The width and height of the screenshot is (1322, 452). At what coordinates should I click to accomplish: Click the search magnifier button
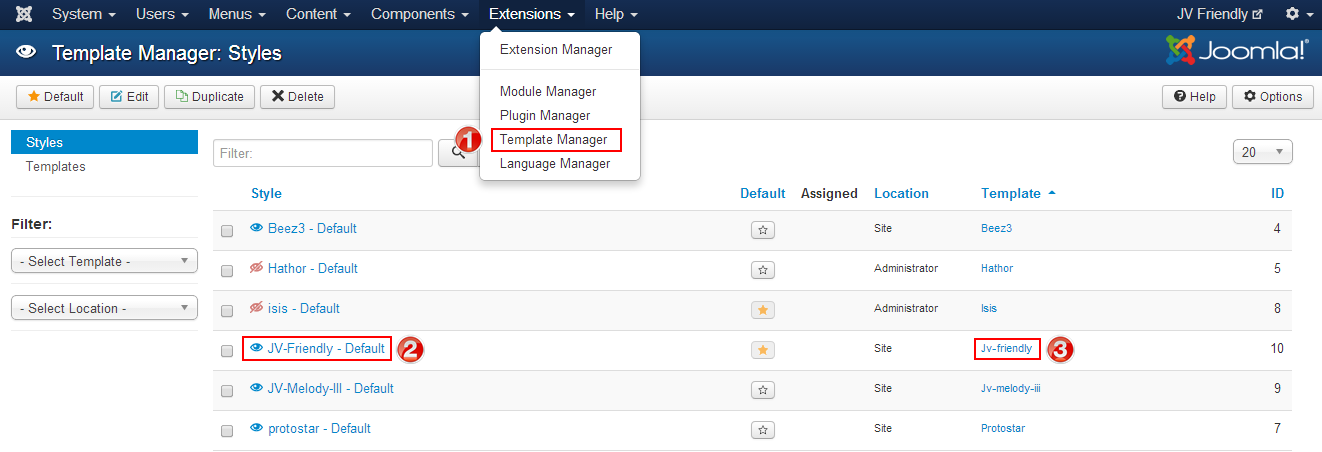coord(458,153)
